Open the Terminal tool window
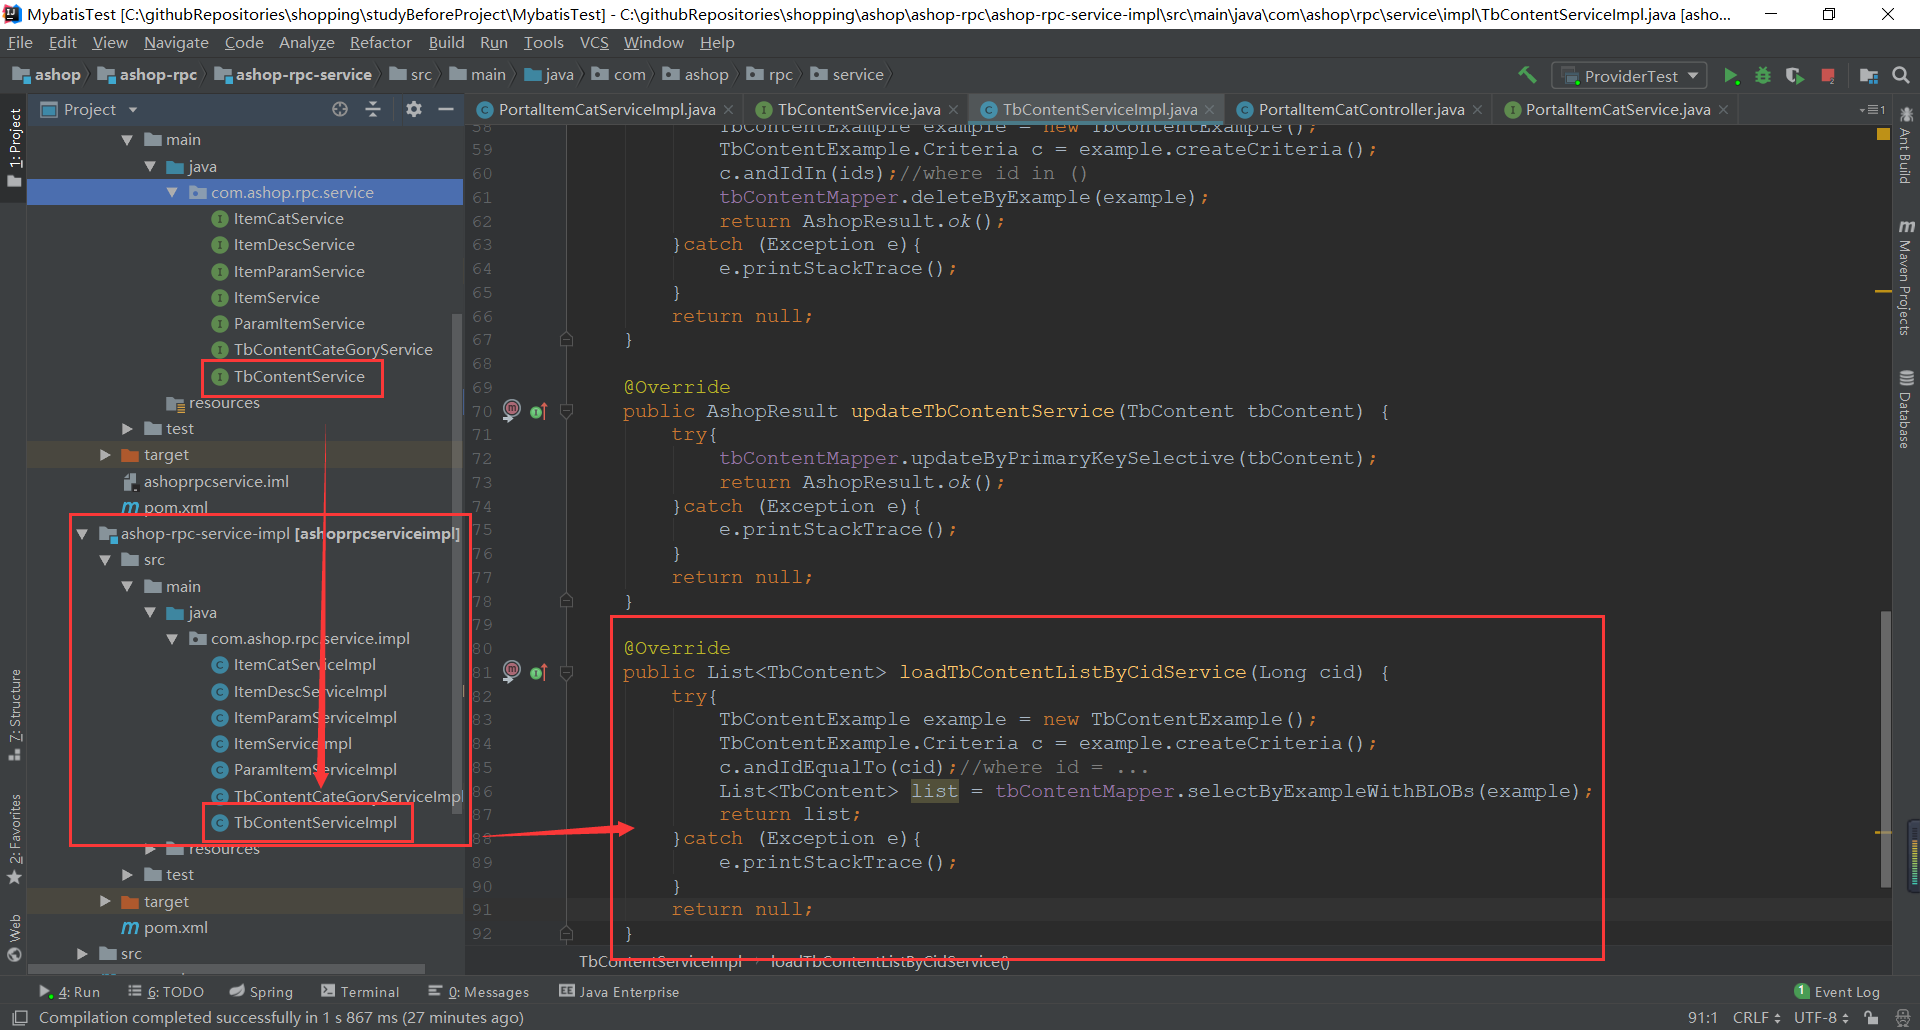Screen dimensions: 1920x1030 tap(360, 992)
